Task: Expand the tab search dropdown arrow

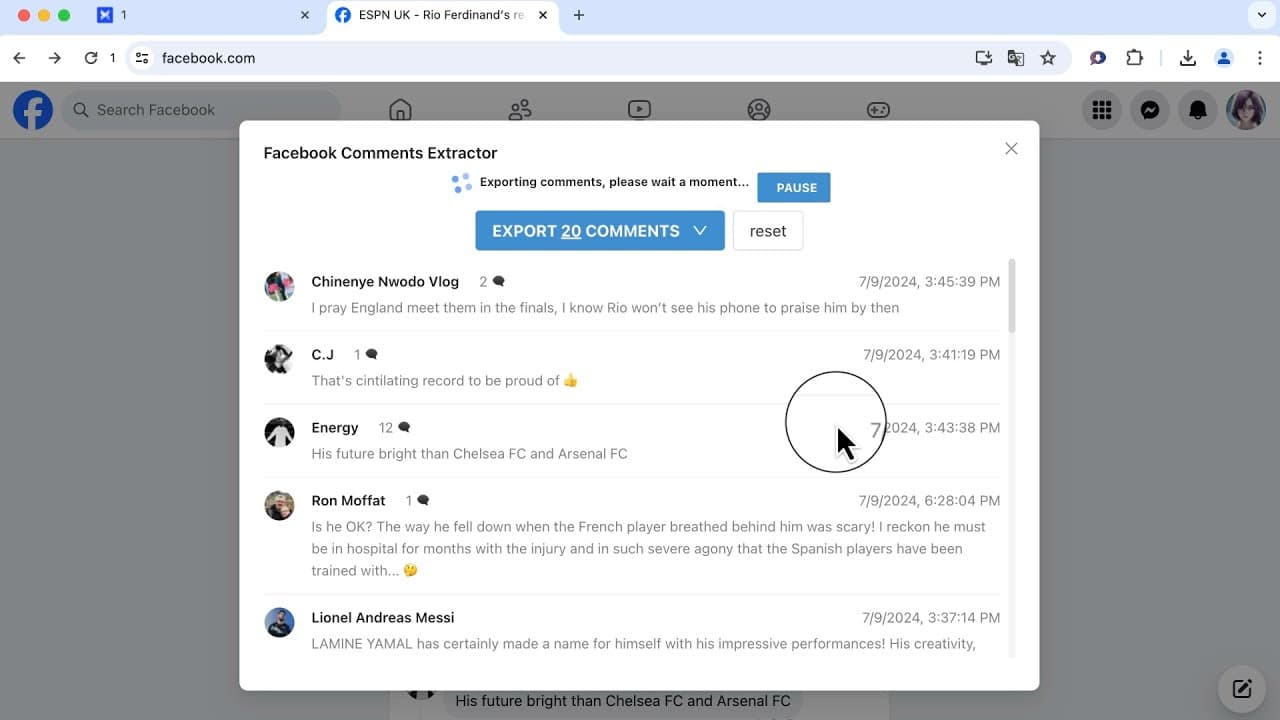Action: point(1260,15)
